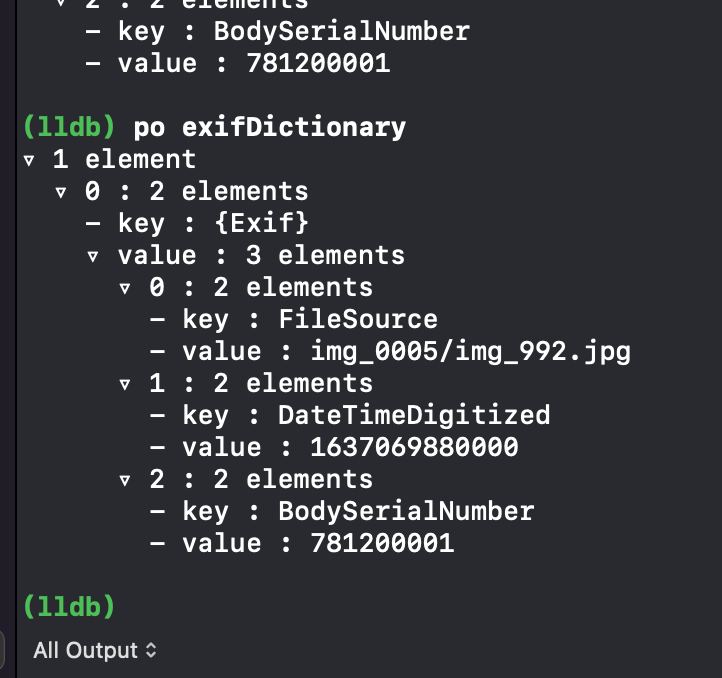Click the "po exifDictionary" command text

pos(269,127)
